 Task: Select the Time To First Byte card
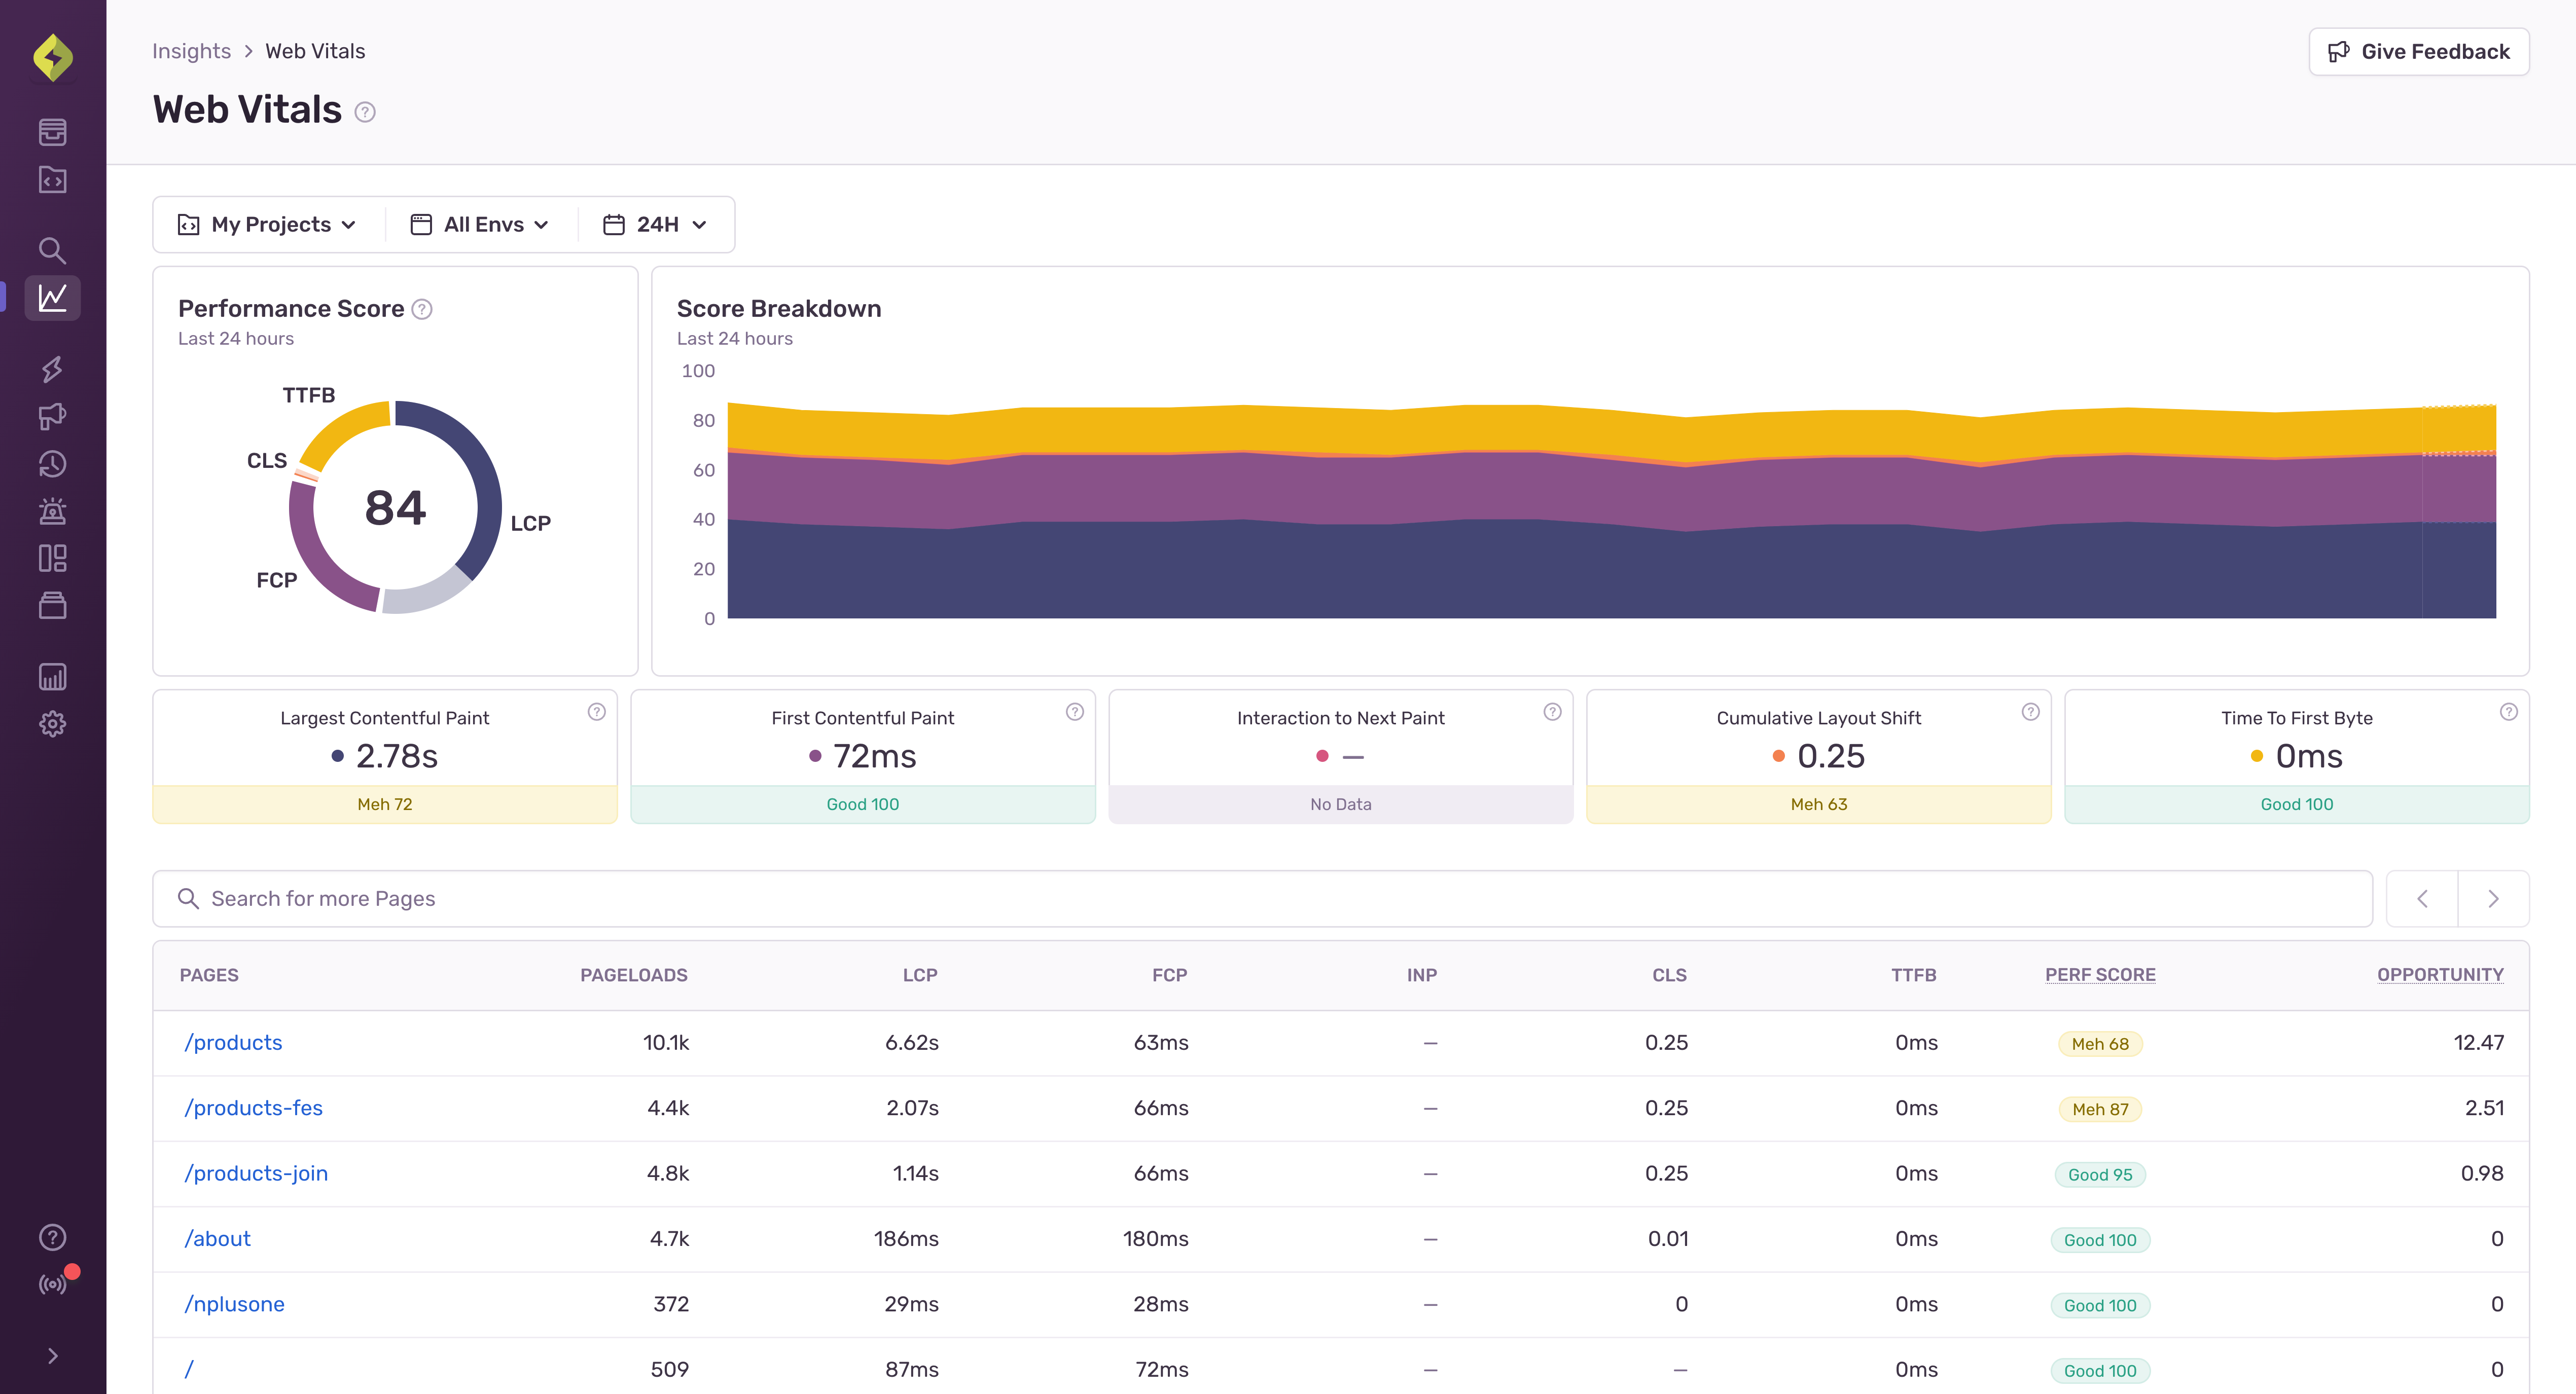pyautogui.click(x=2297, y=757)
